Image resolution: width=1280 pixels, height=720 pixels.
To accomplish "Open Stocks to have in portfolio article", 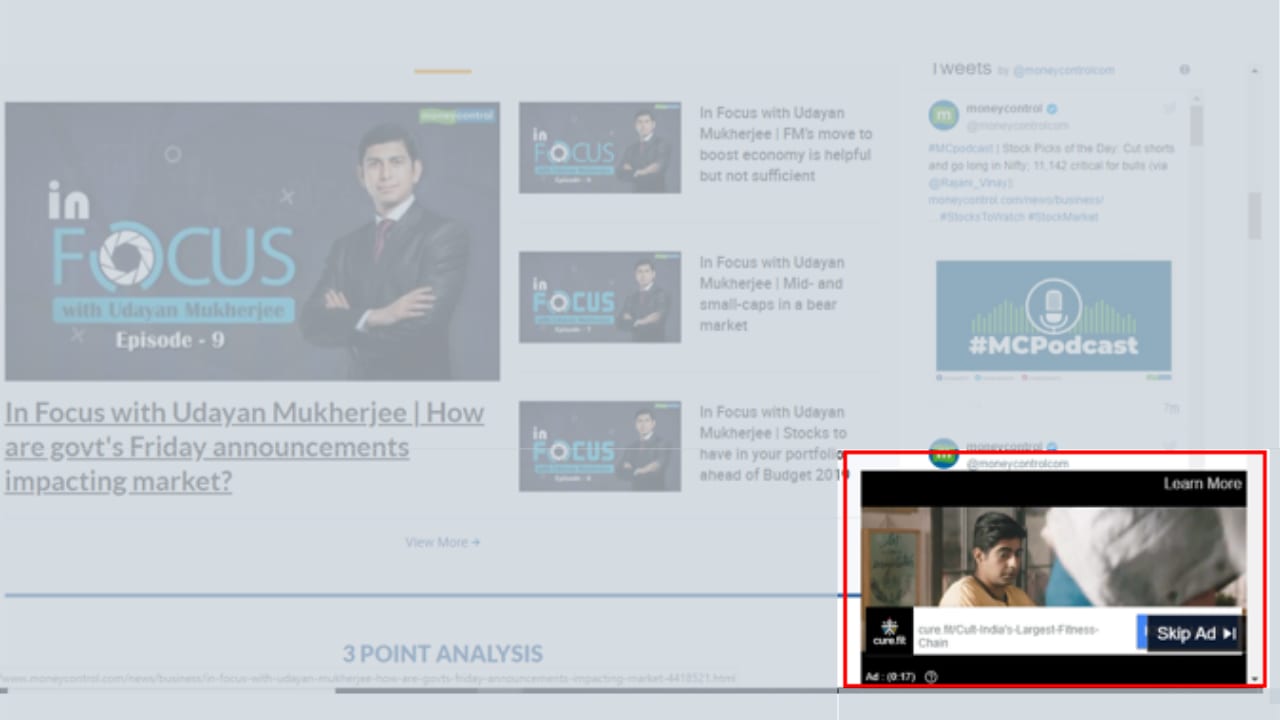I will (x=774, y=443).
